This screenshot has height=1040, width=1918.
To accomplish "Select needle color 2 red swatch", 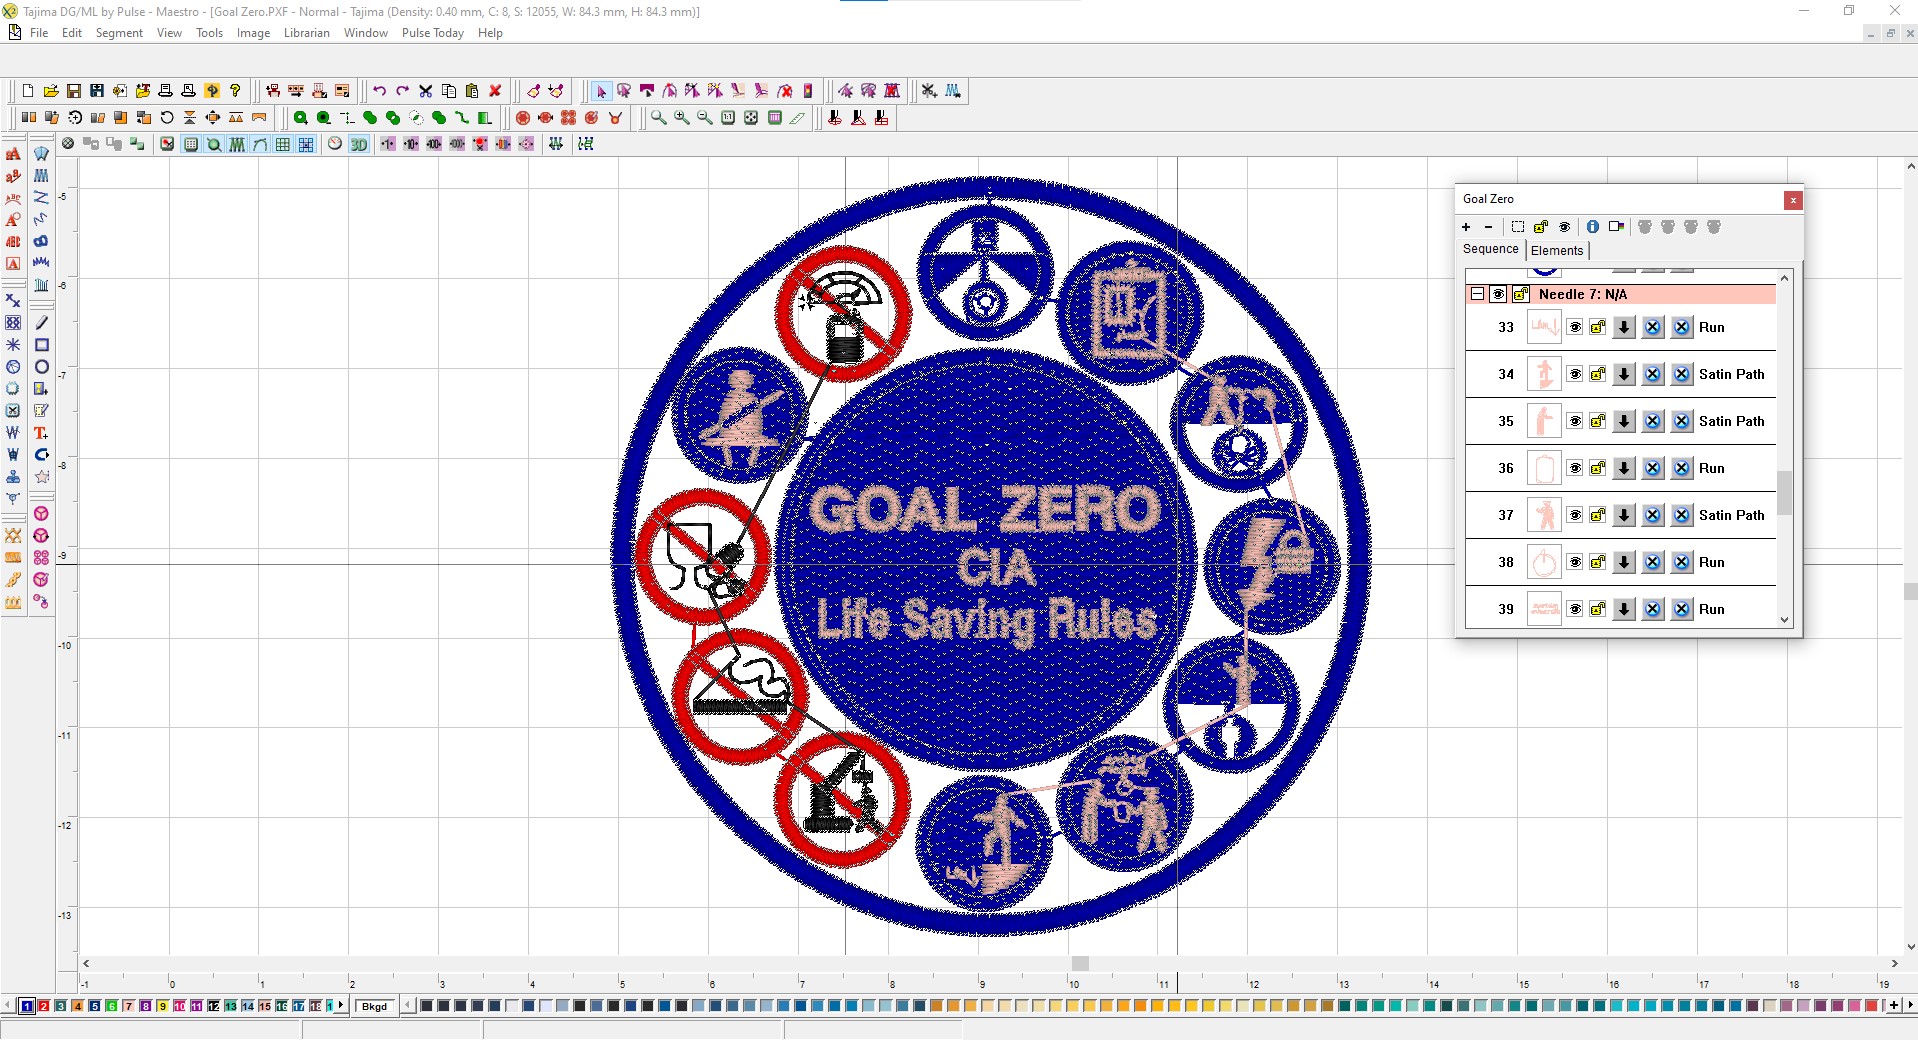I will pyautogui.click(x=44, y=1006).
